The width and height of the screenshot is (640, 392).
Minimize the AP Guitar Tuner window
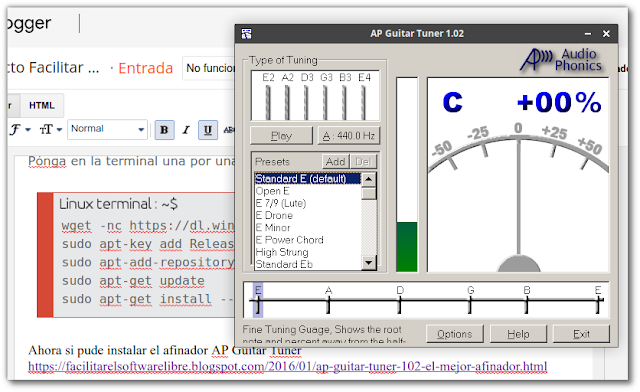pyautogui.click(x=588, y=34)
